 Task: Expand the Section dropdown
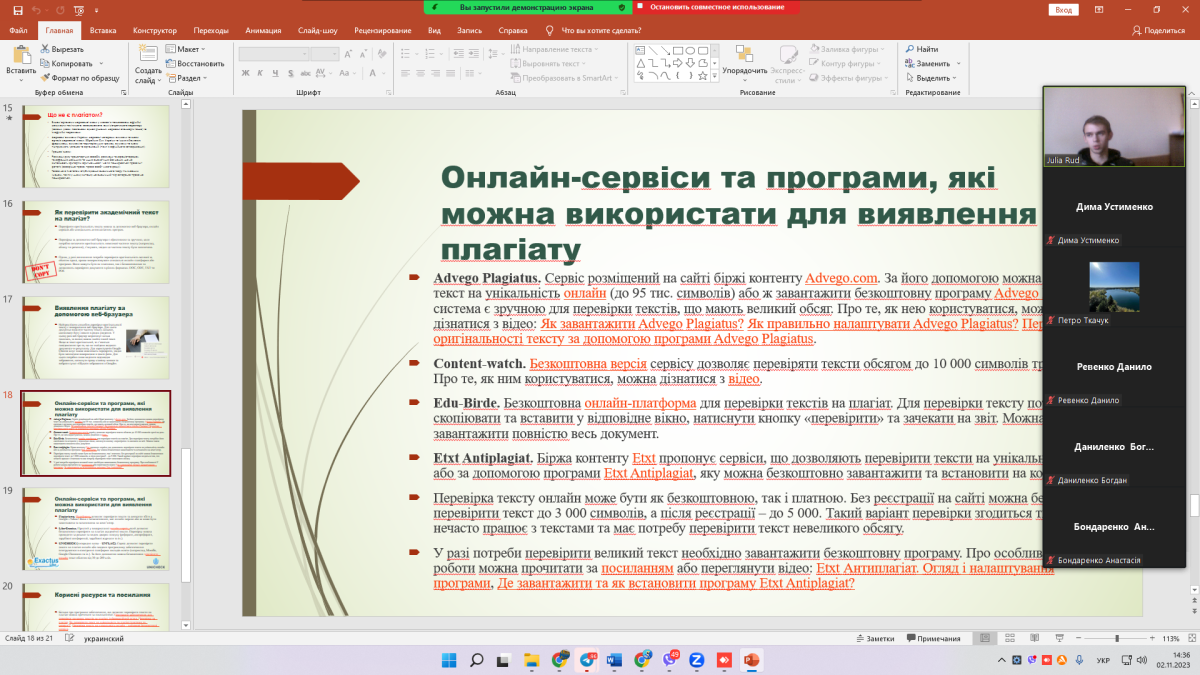190,77
